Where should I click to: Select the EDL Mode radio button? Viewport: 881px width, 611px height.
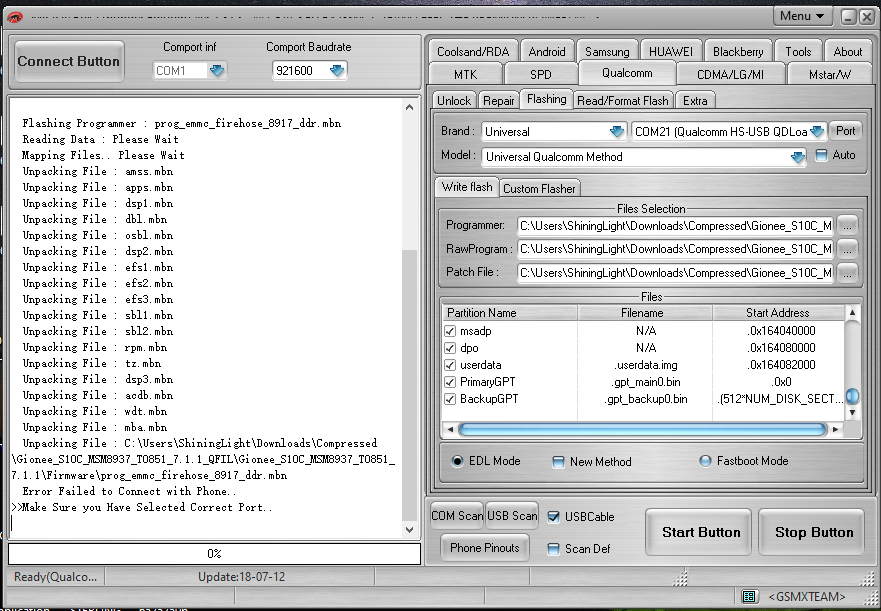[x=457, y=461]
